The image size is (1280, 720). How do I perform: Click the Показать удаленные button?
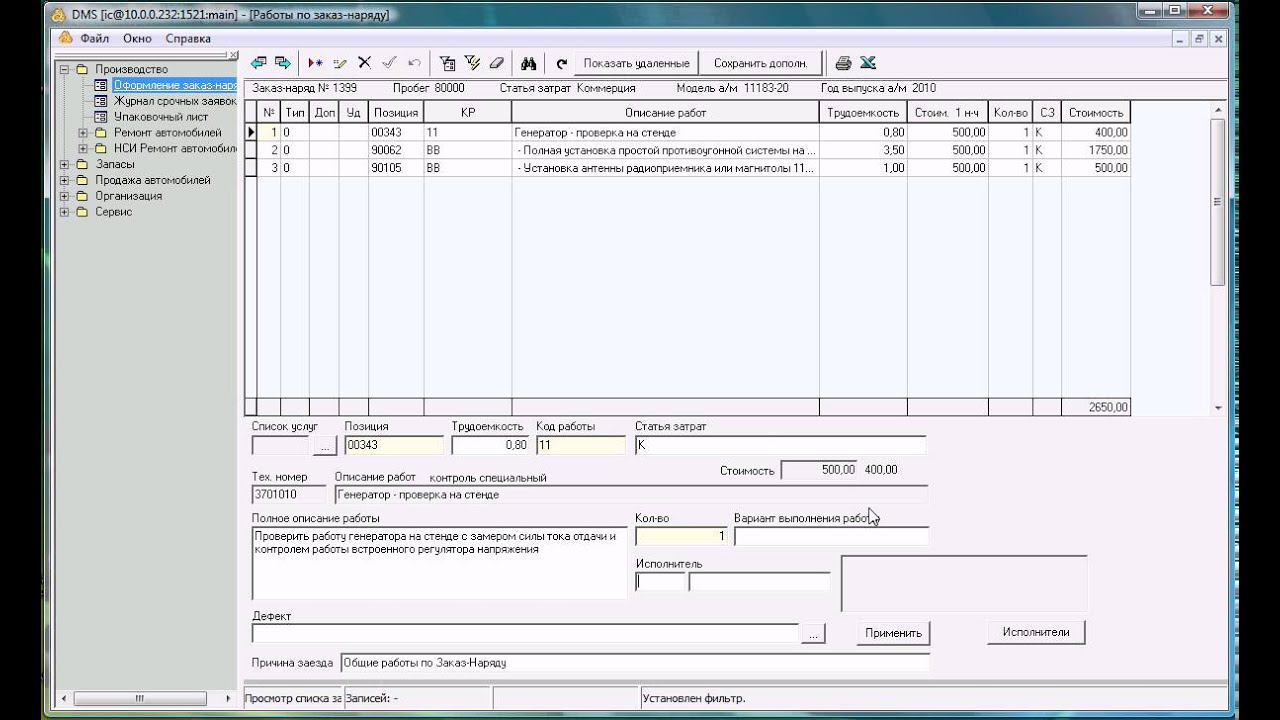click(x=637, y=63)
